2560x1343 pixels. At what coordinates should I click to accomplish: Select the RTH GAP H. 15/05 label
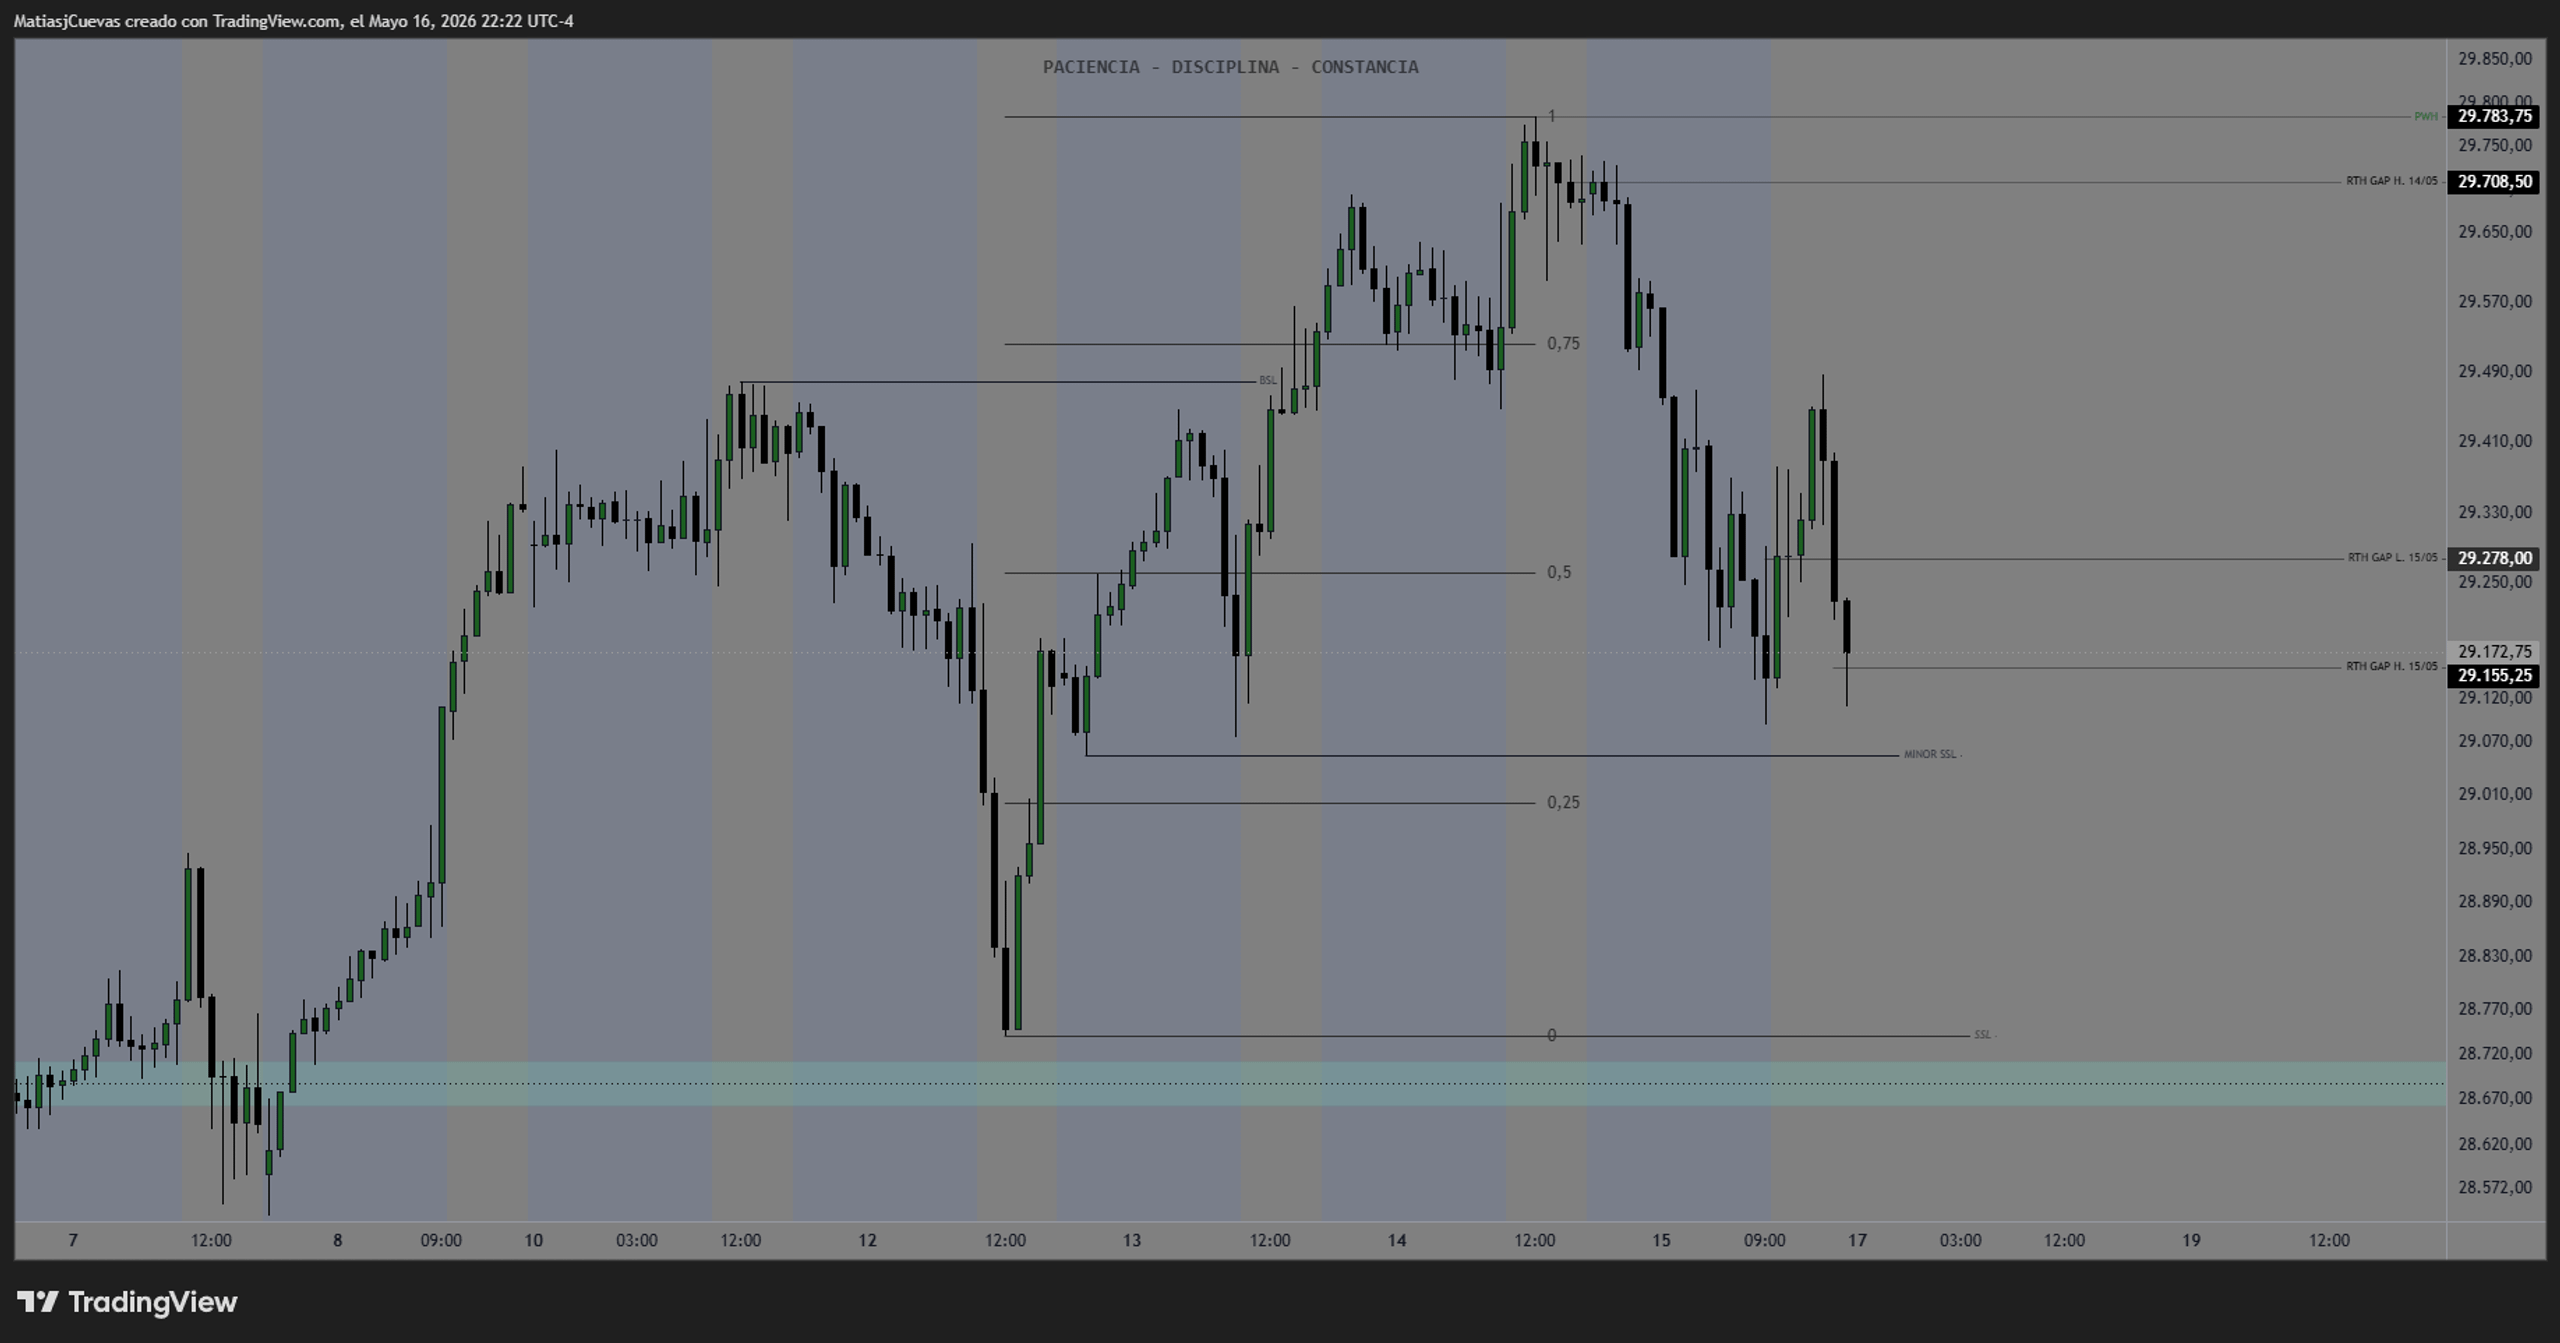[2391, 666]
